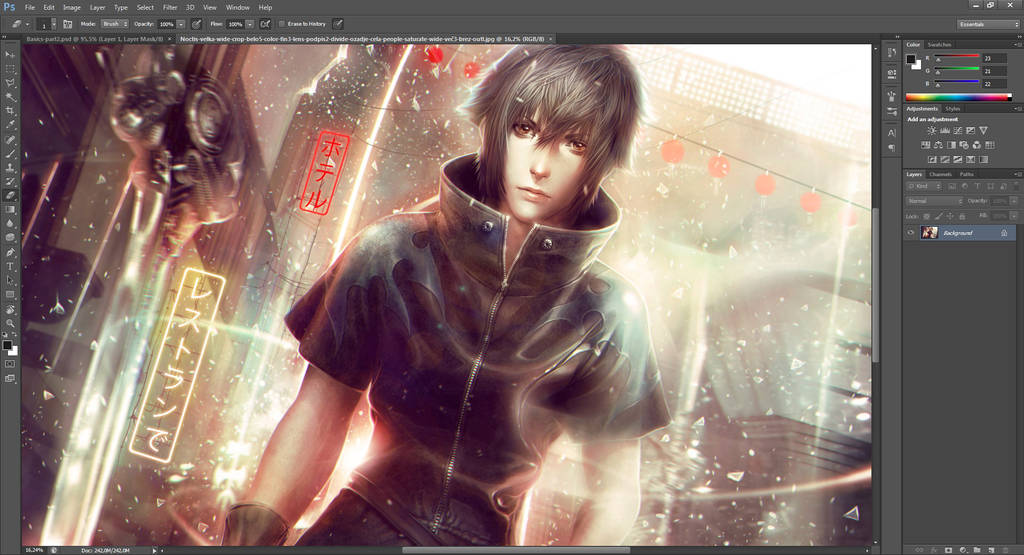Screen dimensions: 1024x555
Task: Switch to the Channels tab
Action: [940, 174]
